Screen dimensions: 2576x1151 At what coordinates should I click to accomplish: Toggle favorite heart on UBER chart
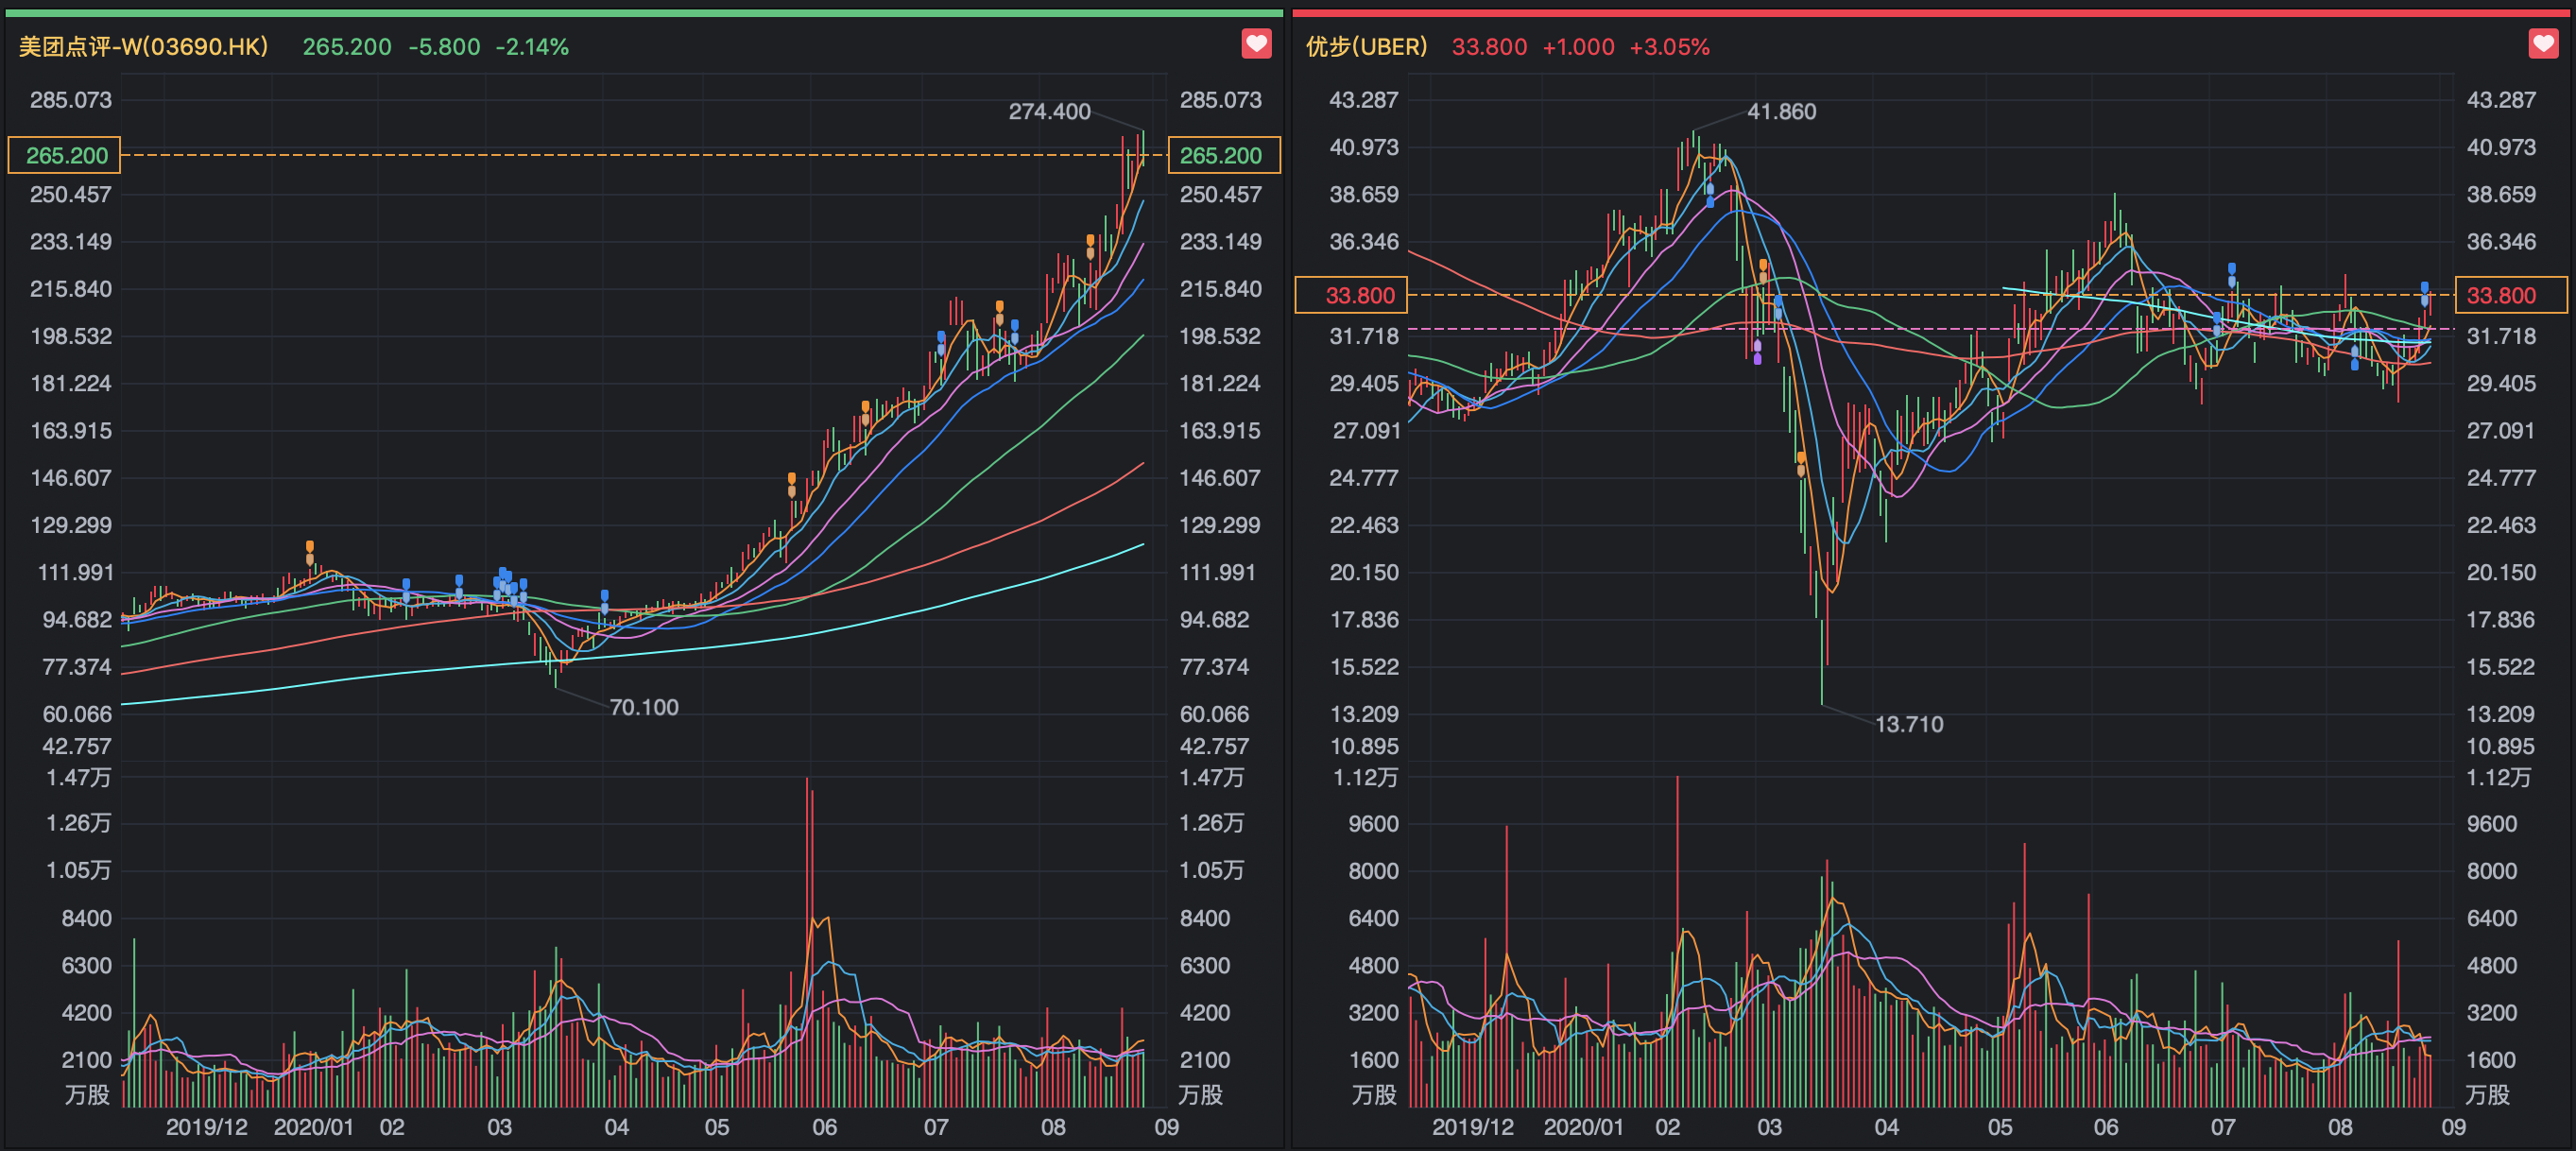coord(2543,44)
